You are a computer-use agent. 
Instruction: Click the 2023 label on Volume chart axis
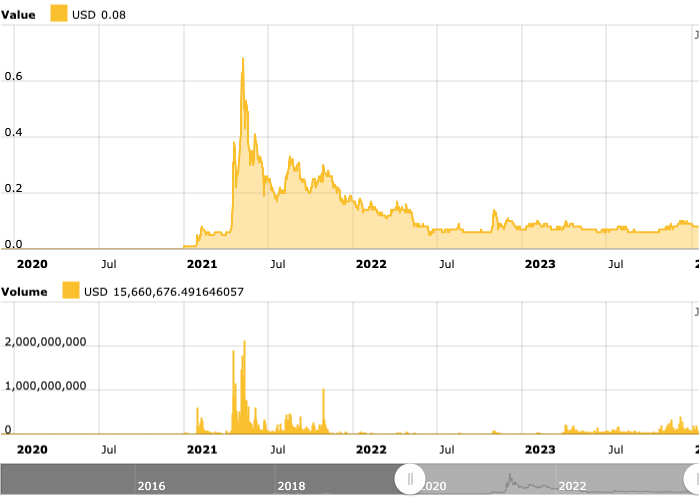pyautogui.click(x=540, y=450)
